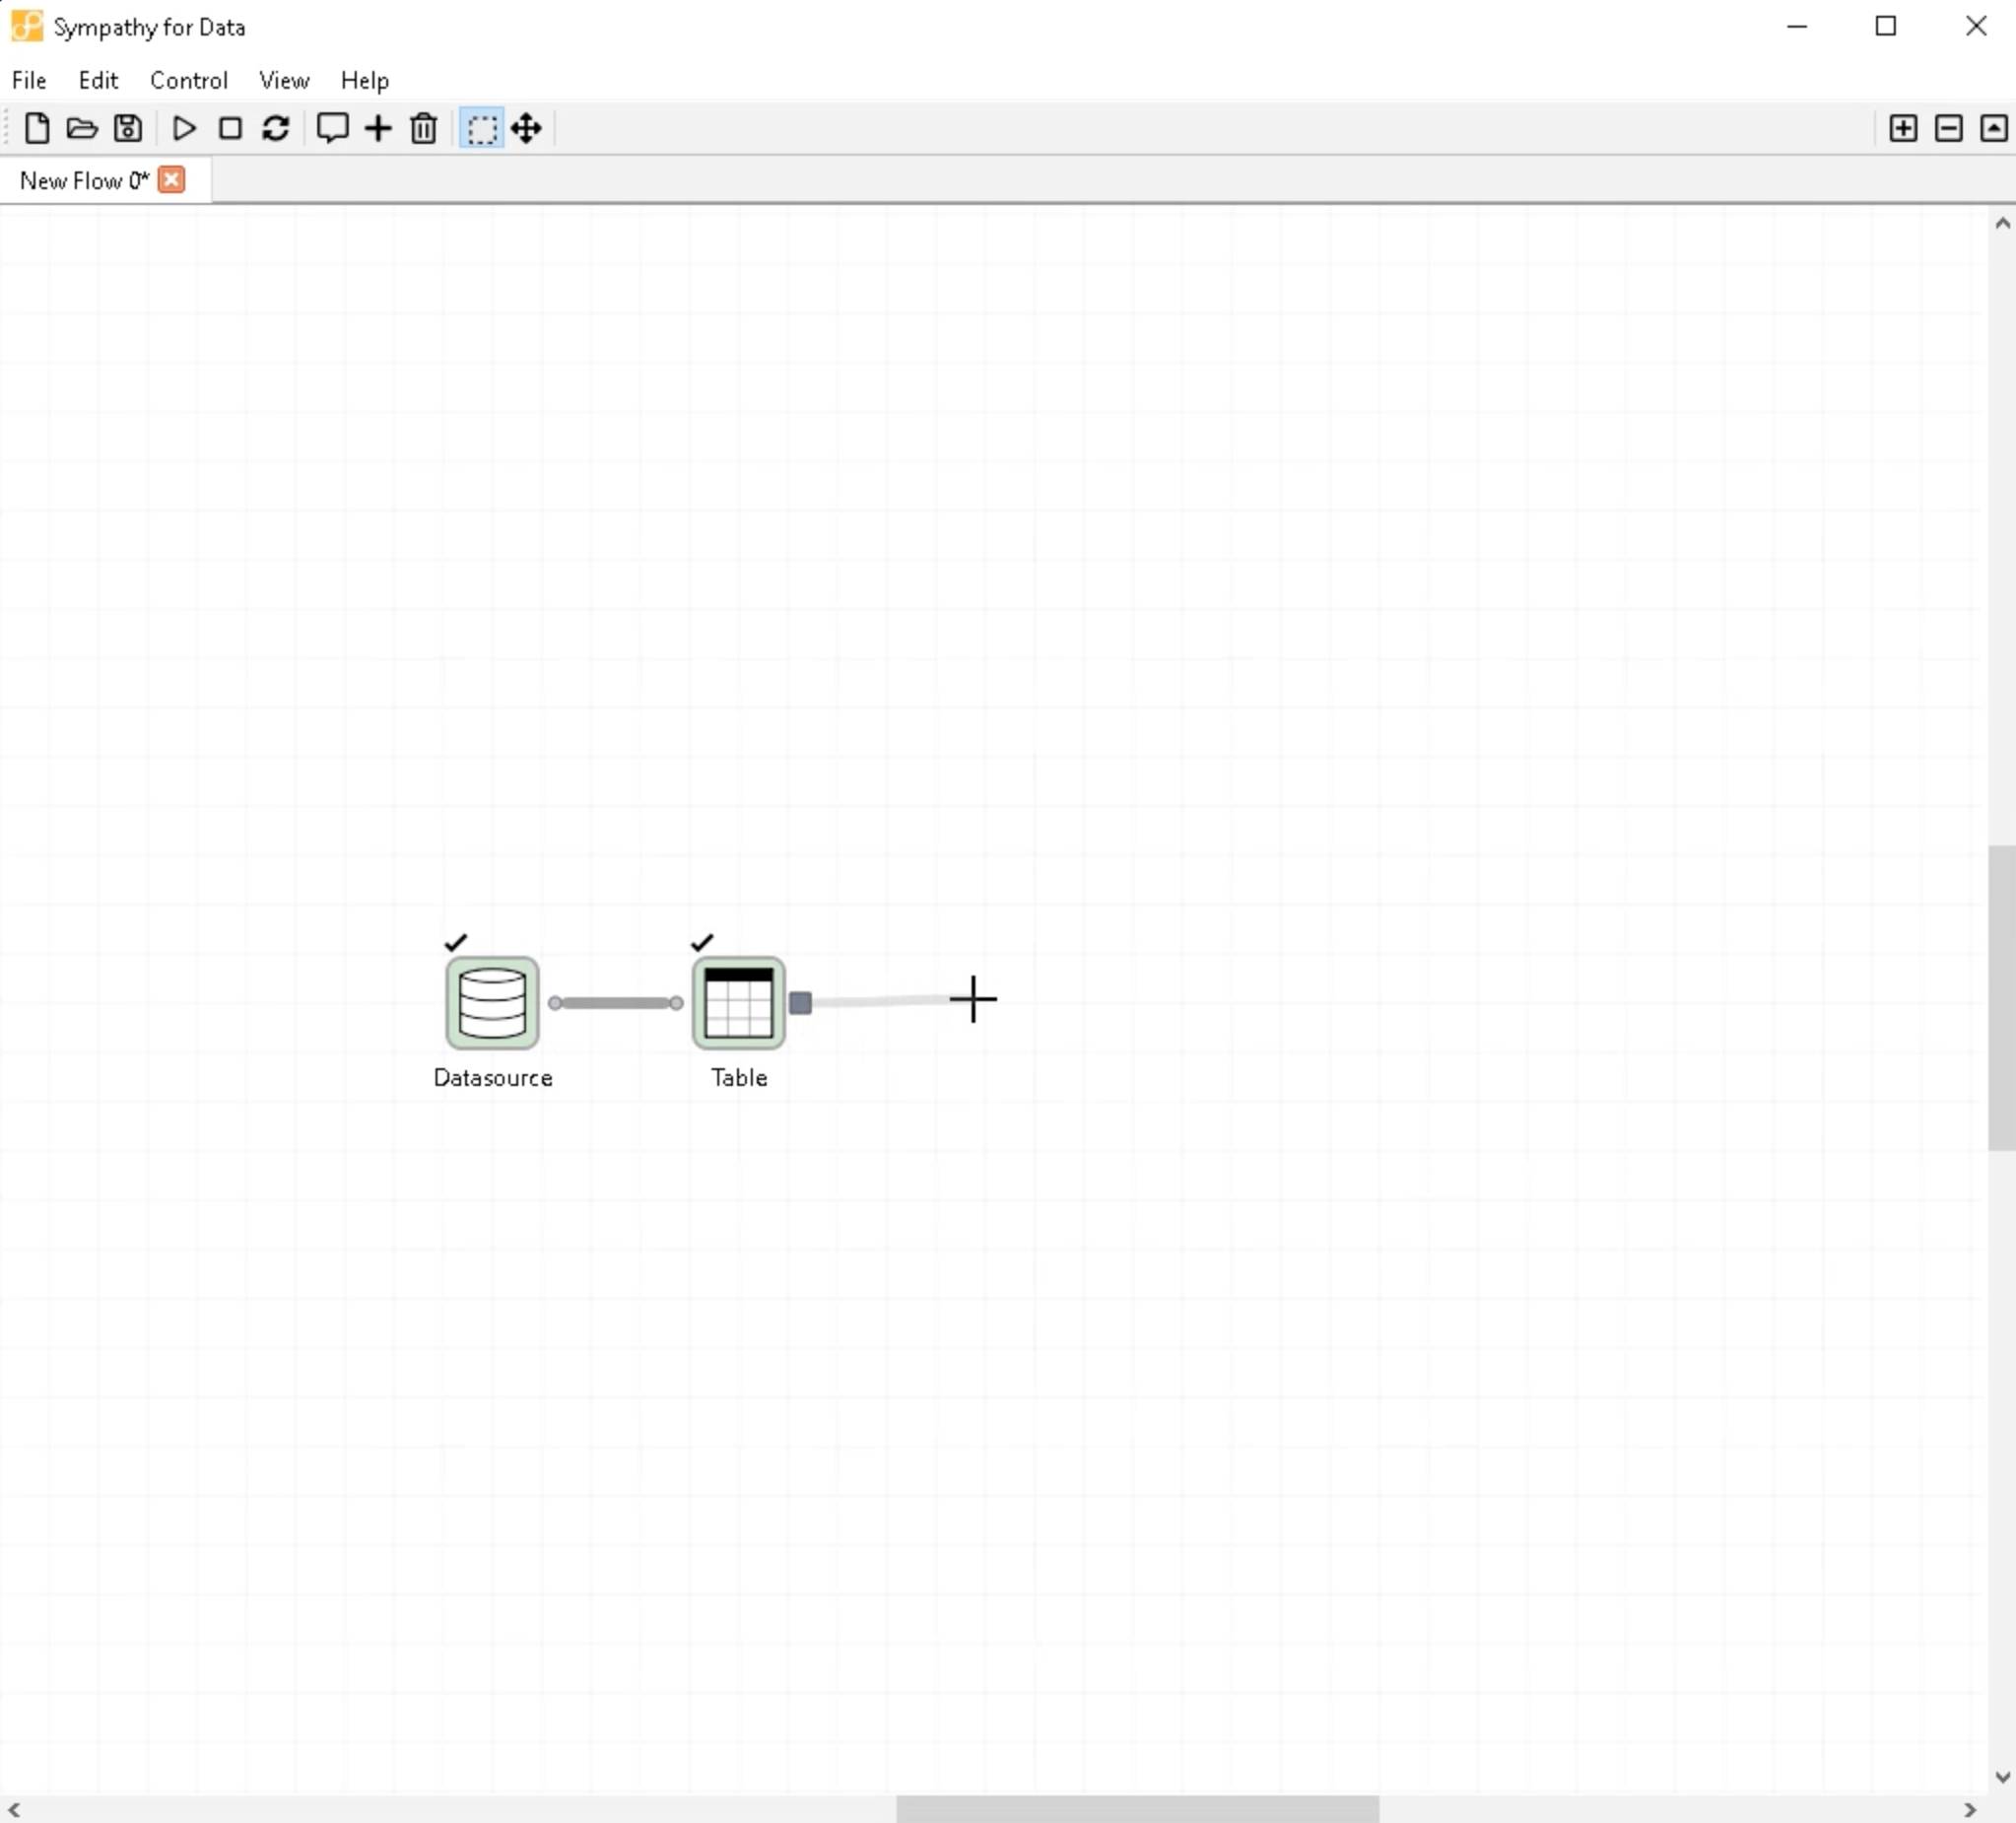This screenshot has width=2016, height=1823.
Task: Select the connection between Datasource and Table
Action: coord(616,1003)
